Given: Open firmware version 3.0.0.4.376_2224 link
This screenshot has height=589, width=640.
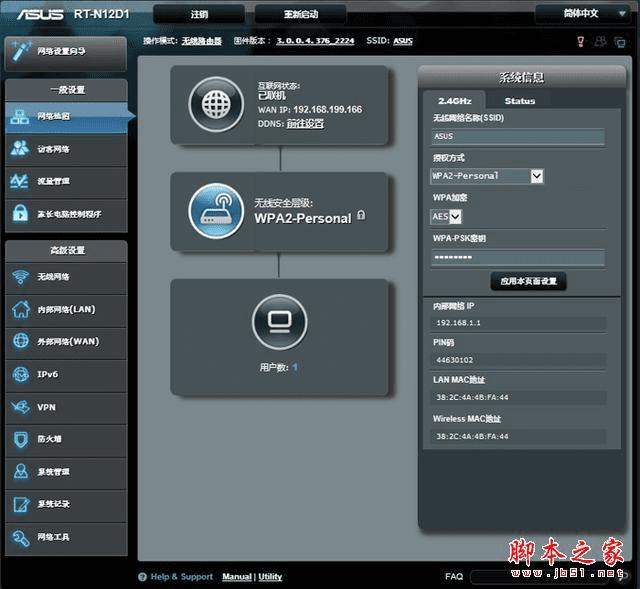Looking at the screenshot, I should 315,41.
